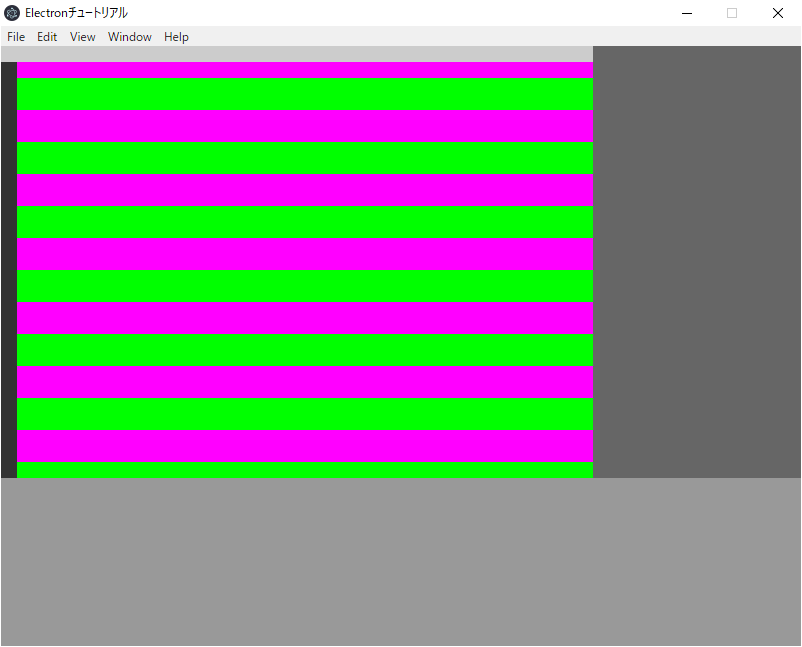Select the first green stripe
Image resolution: width=802 pixels, height=647 pixels.
[x=300, y=93]
